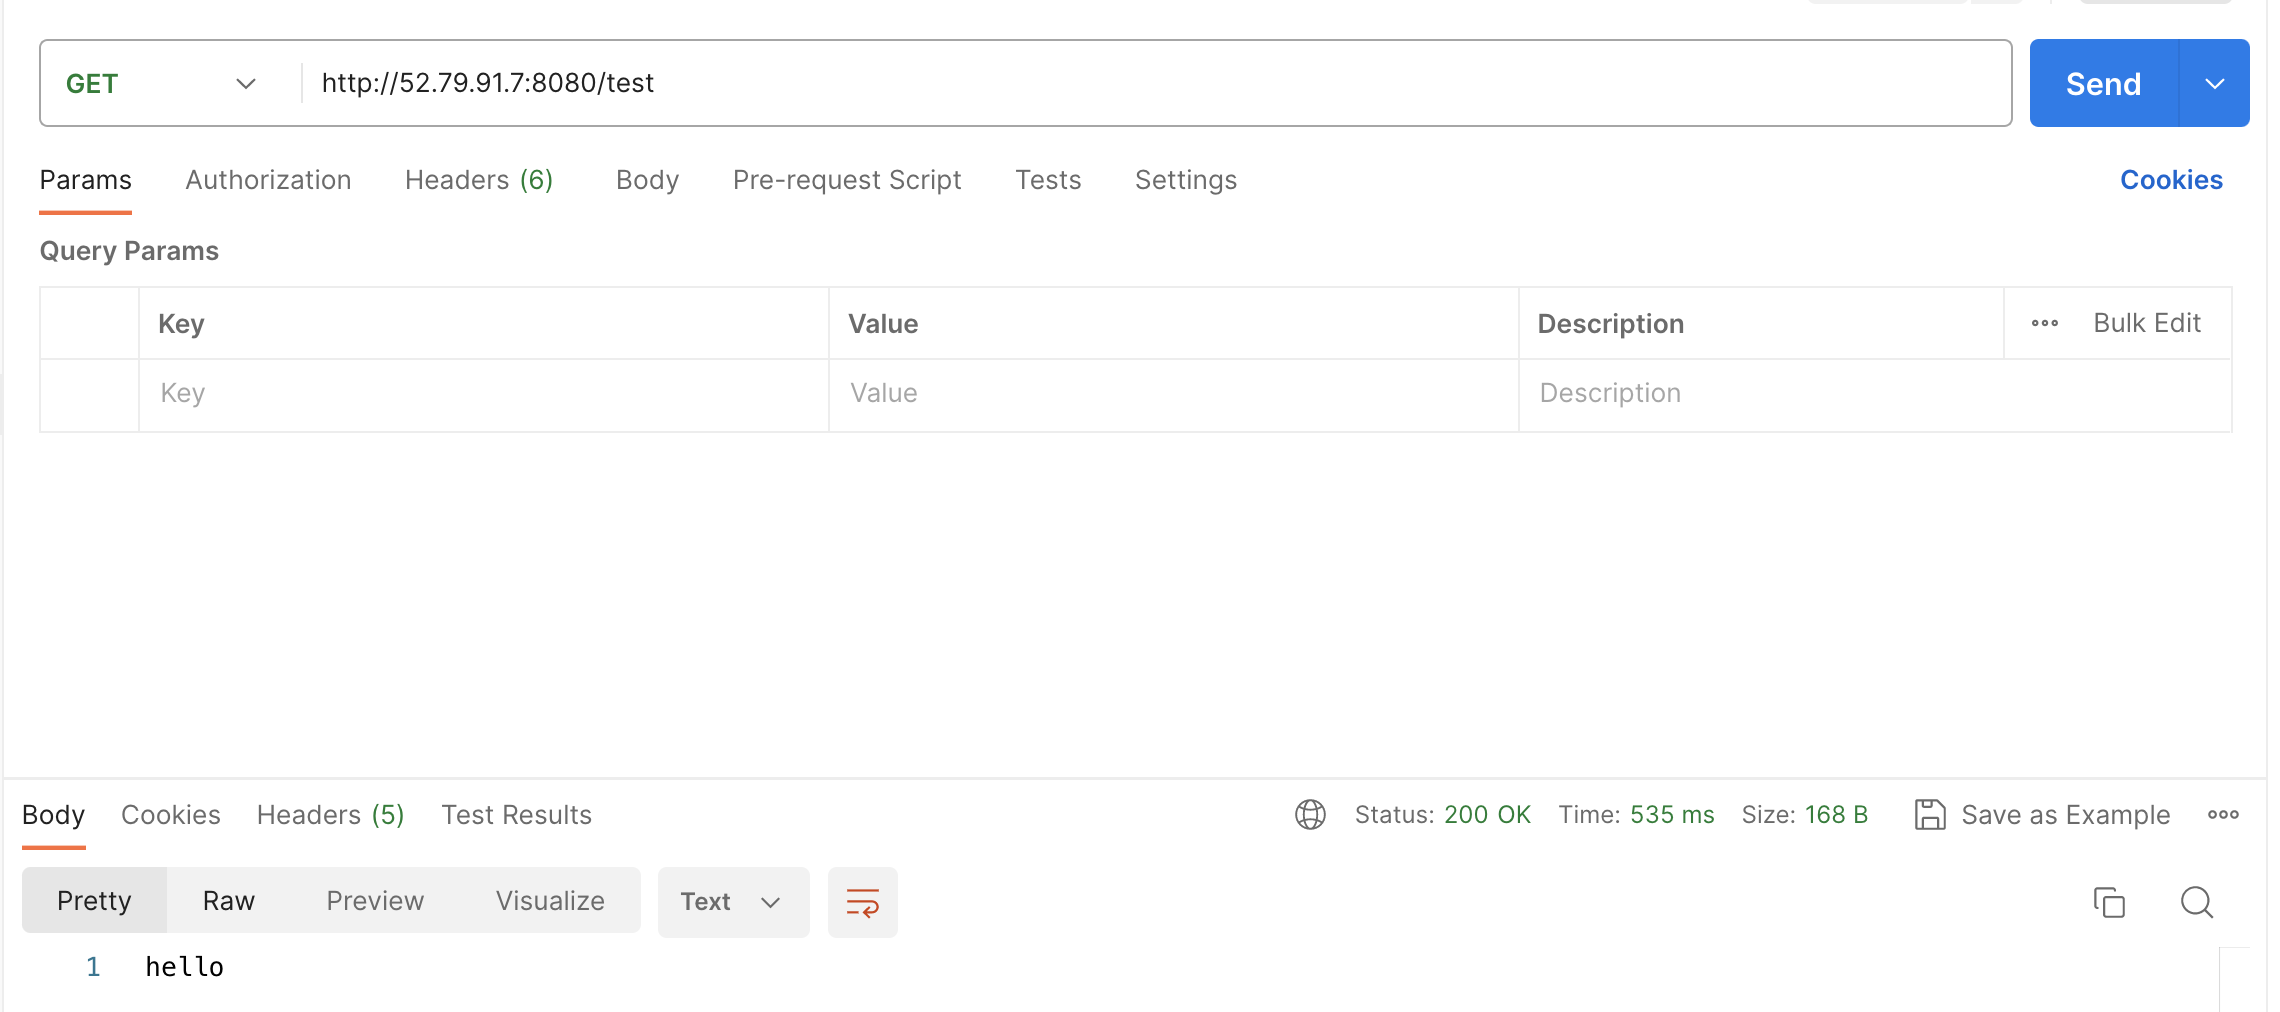This screenshot has height=1012, width=2280.
Task: Click the Key input in Query Params
Action: click(x=484, y=394)
